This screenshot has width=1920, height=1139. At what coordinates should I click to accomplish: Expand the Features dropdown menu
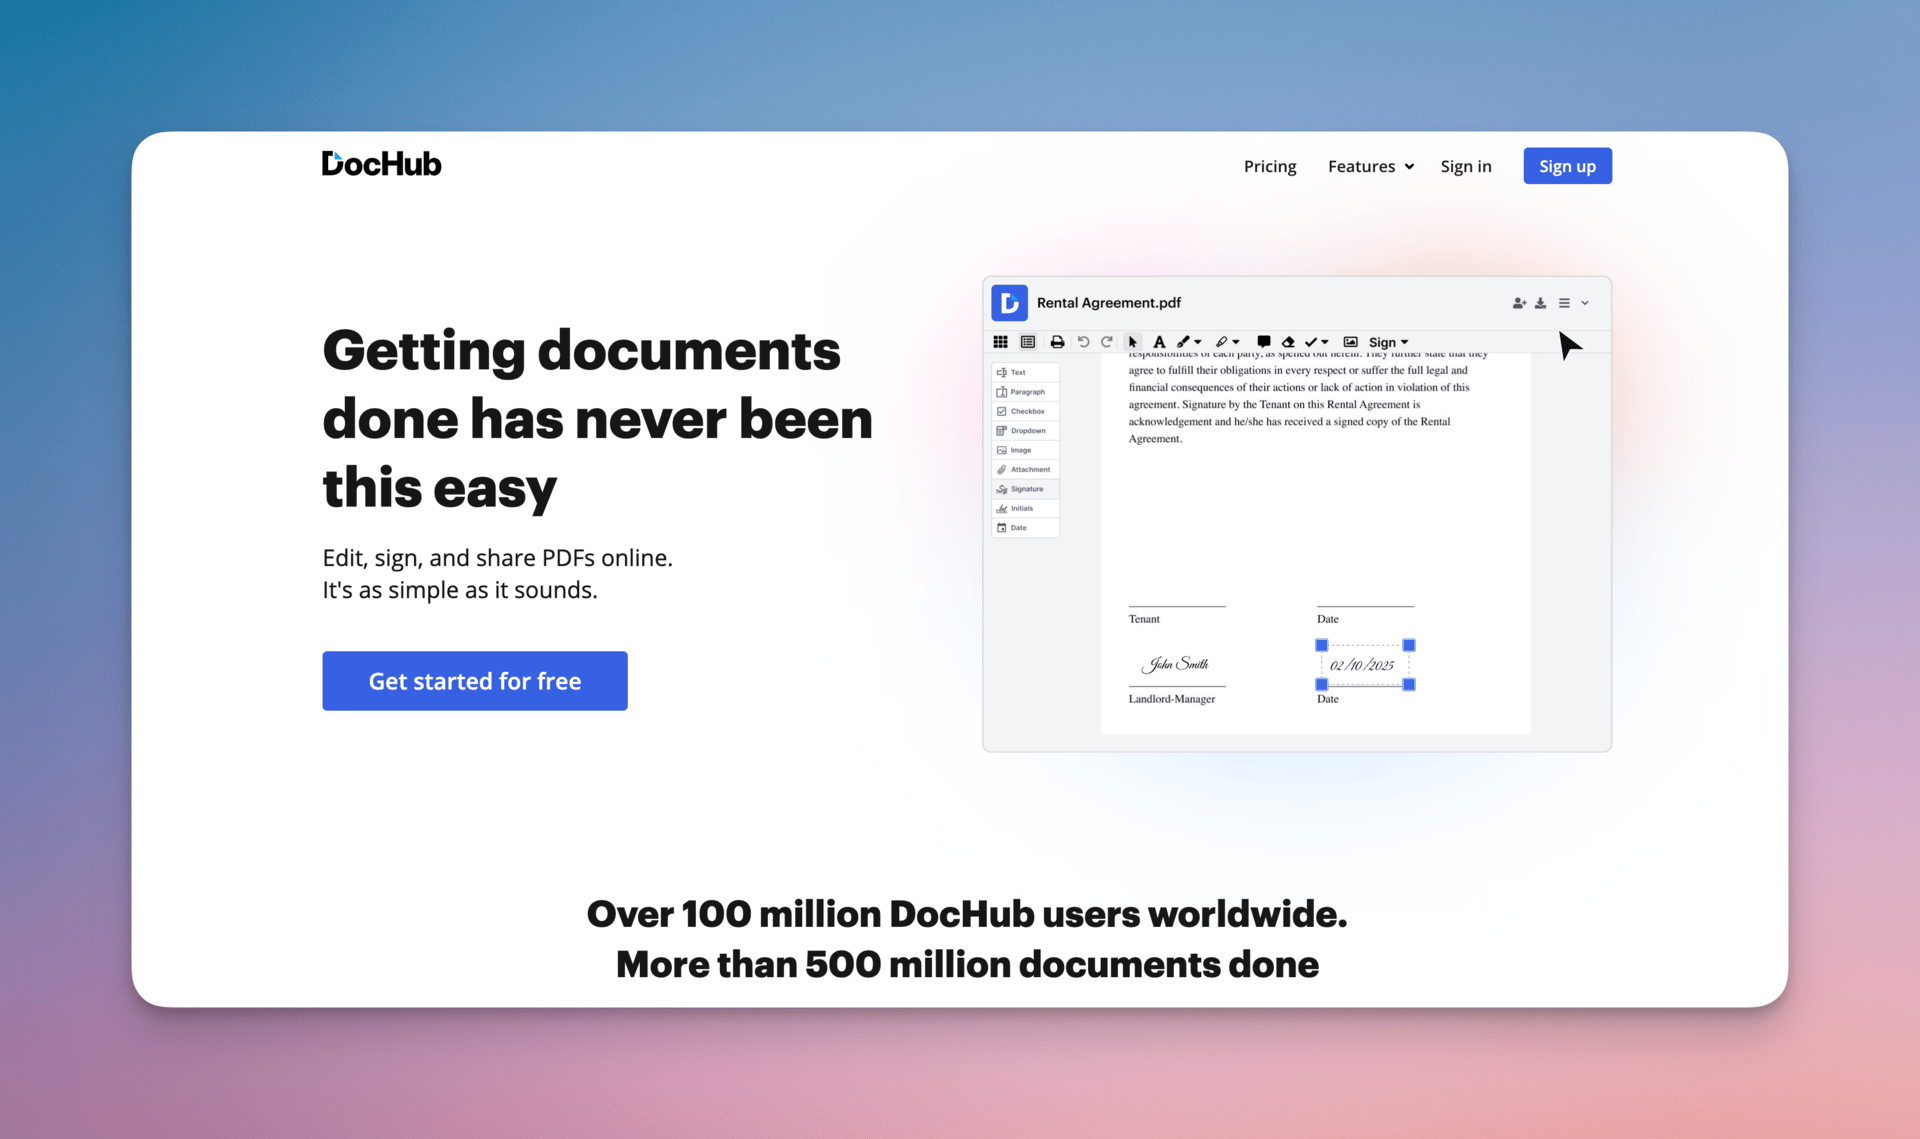[1370, 166]
